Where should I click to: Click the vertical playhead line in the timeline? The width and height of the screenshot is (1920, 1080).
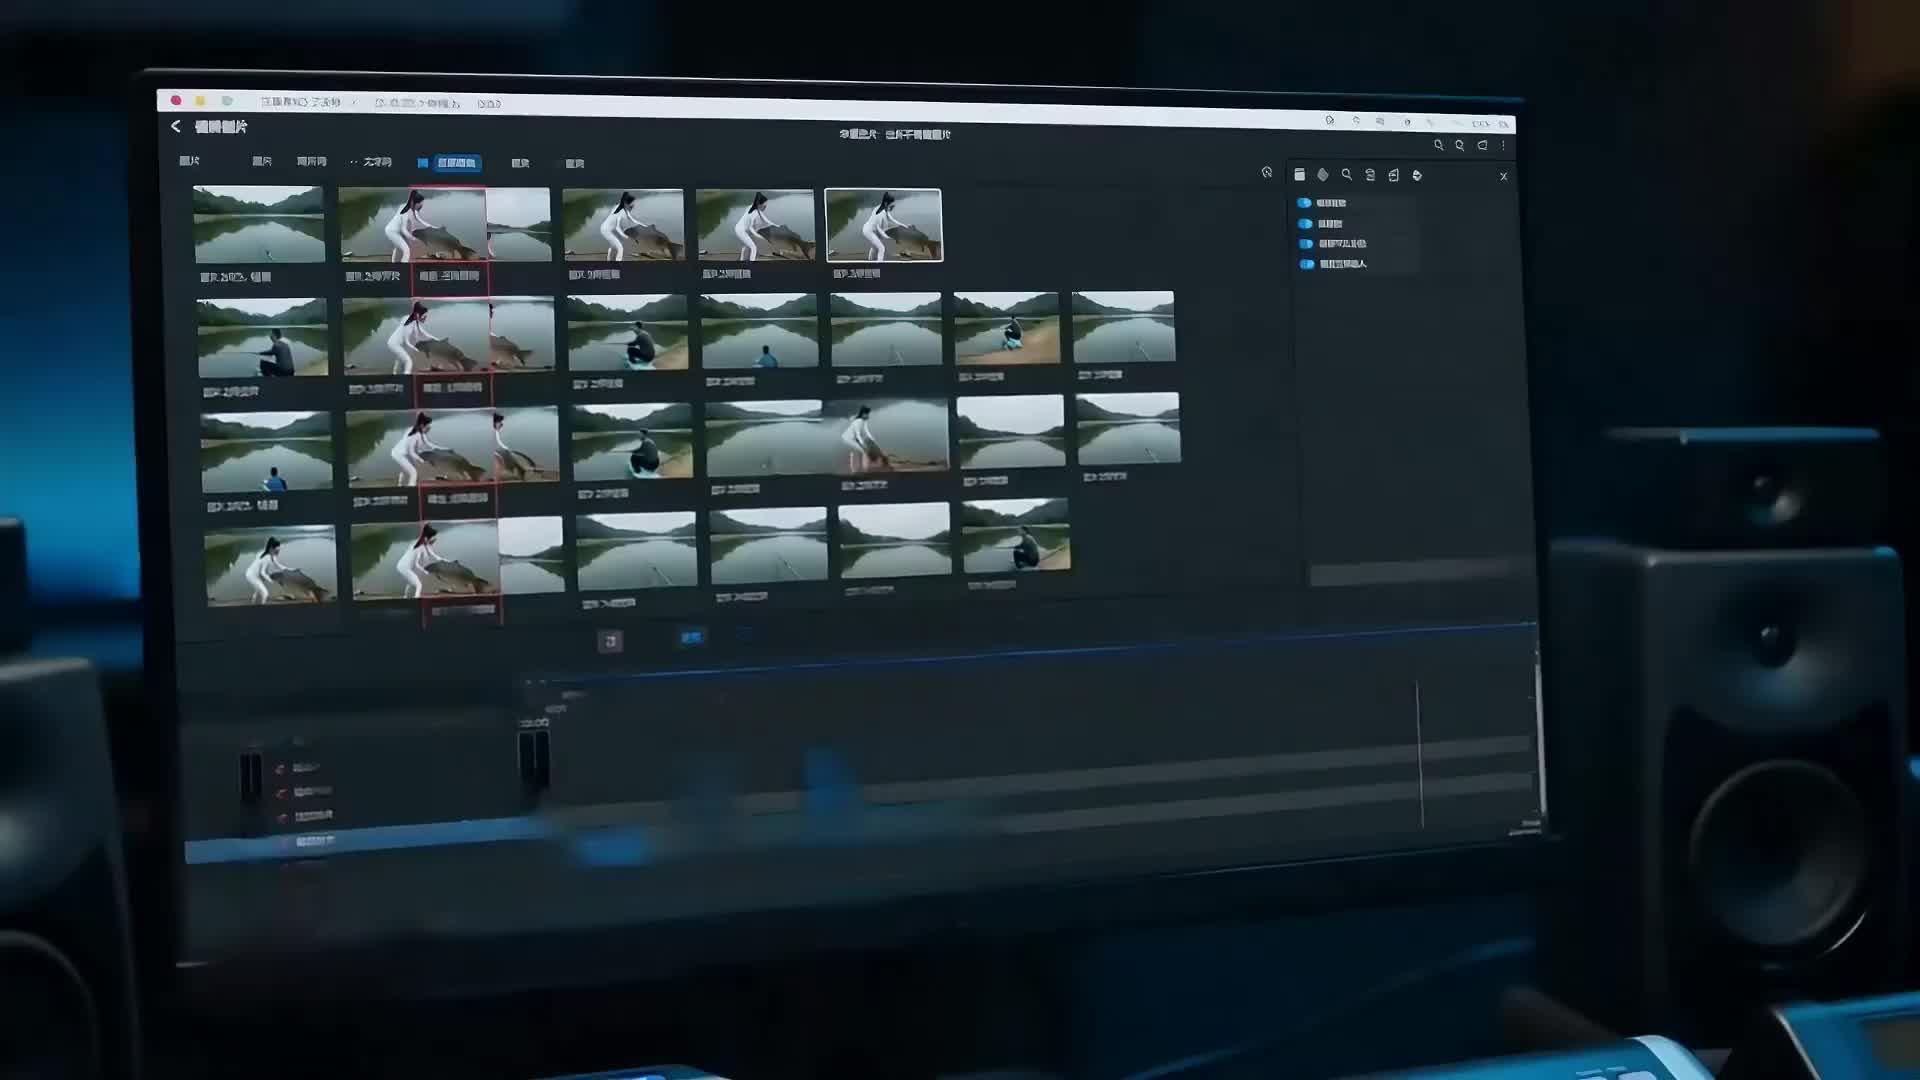[1419, 755]
